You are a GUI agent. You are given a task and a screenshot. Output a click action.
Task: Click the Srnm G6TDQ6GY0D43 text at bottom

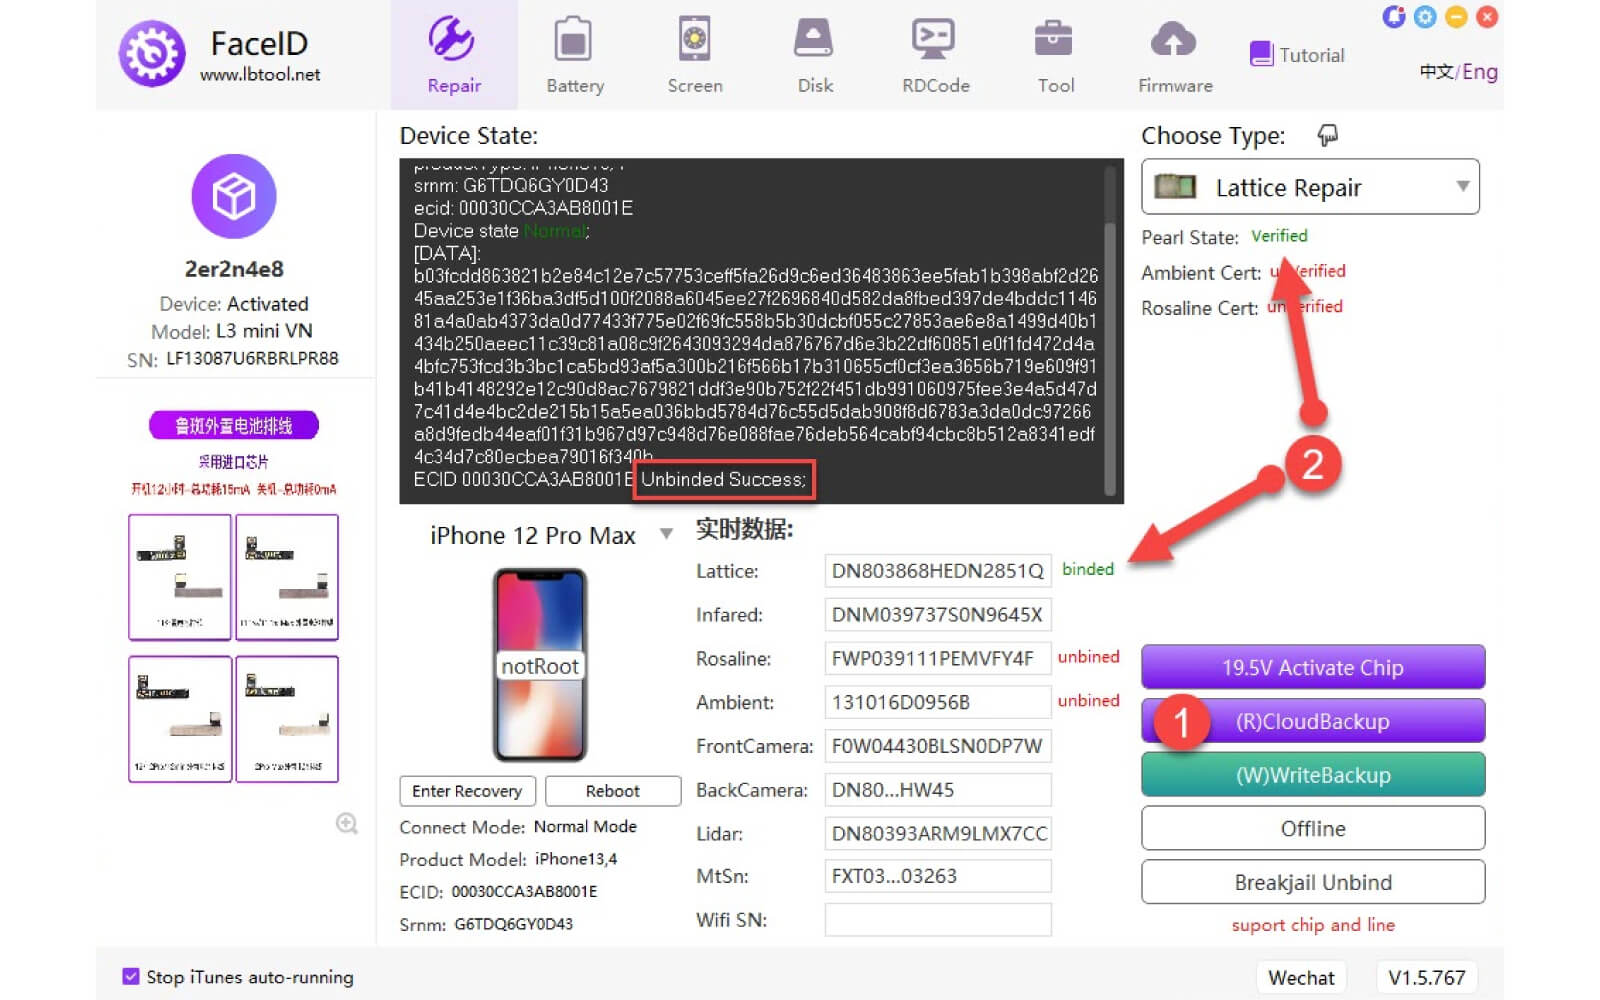(x=486, y=924)
